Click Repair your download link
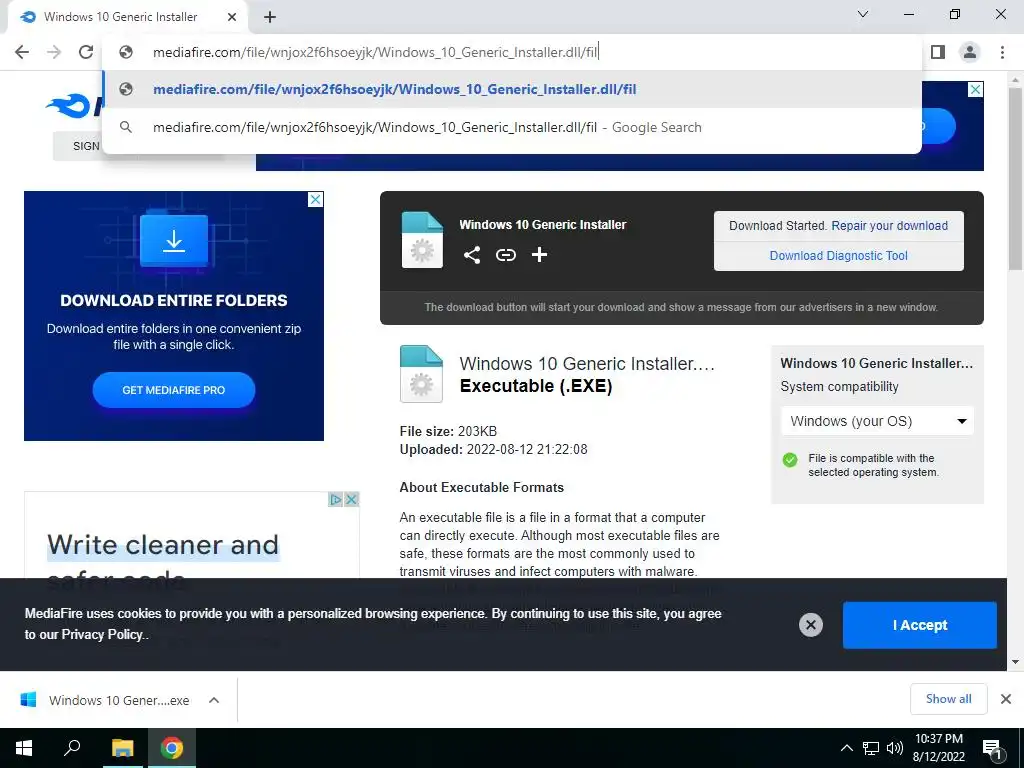1024x768 pixels. (x=889, y=226)
